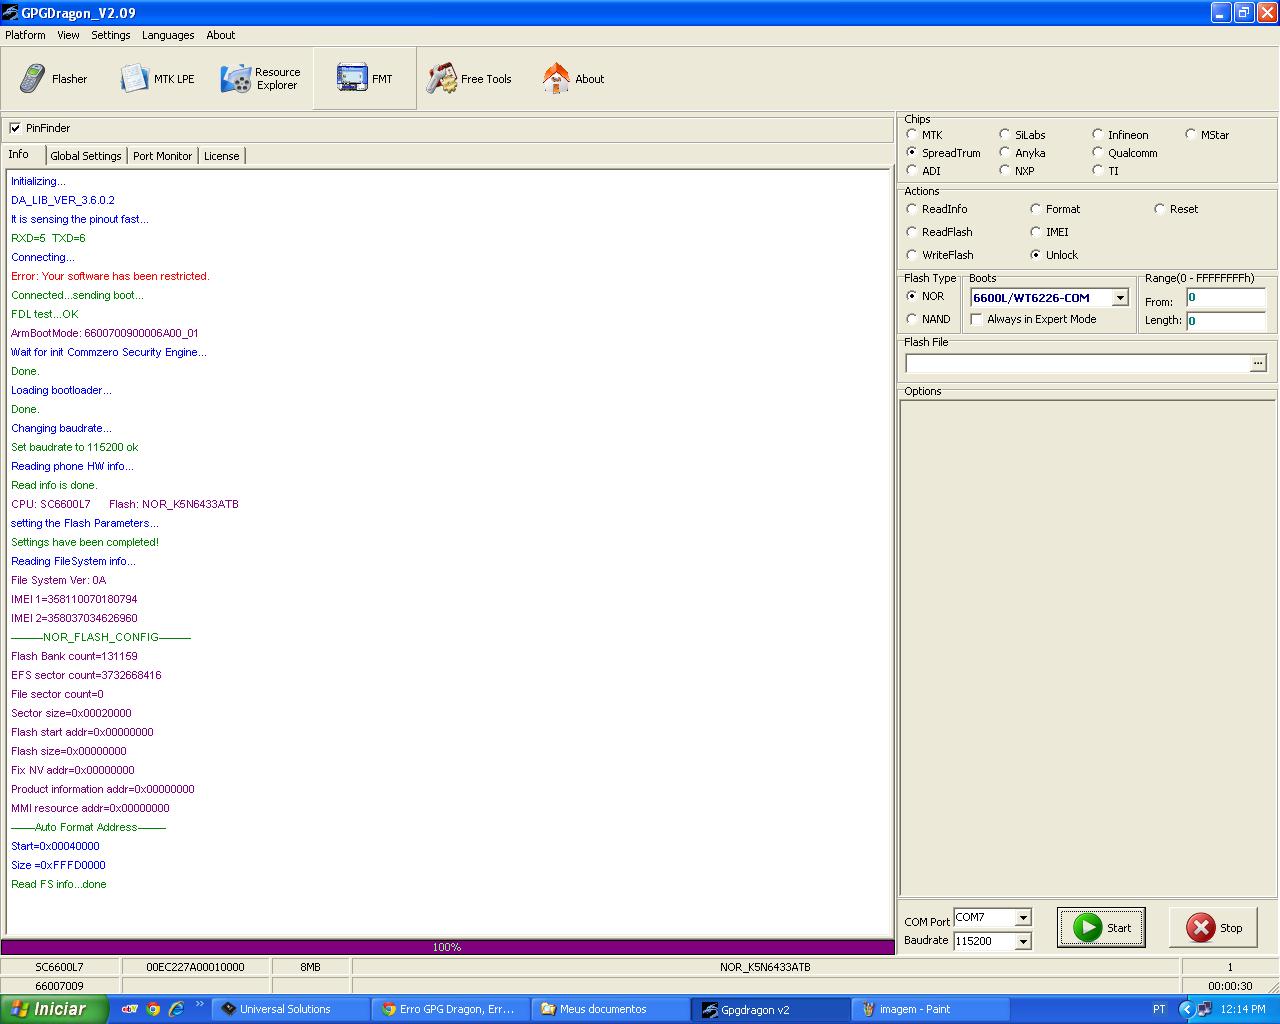Select the NOR flash type
The height and width of the screenshot is (1024, 1280).
[911, 296]
